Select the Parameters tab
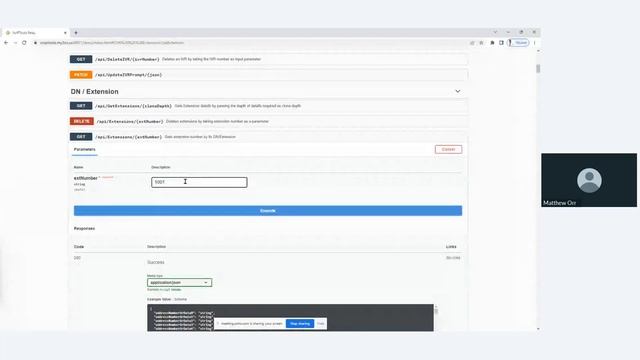Viewport: 640px width, 360px height. point(84,149)
